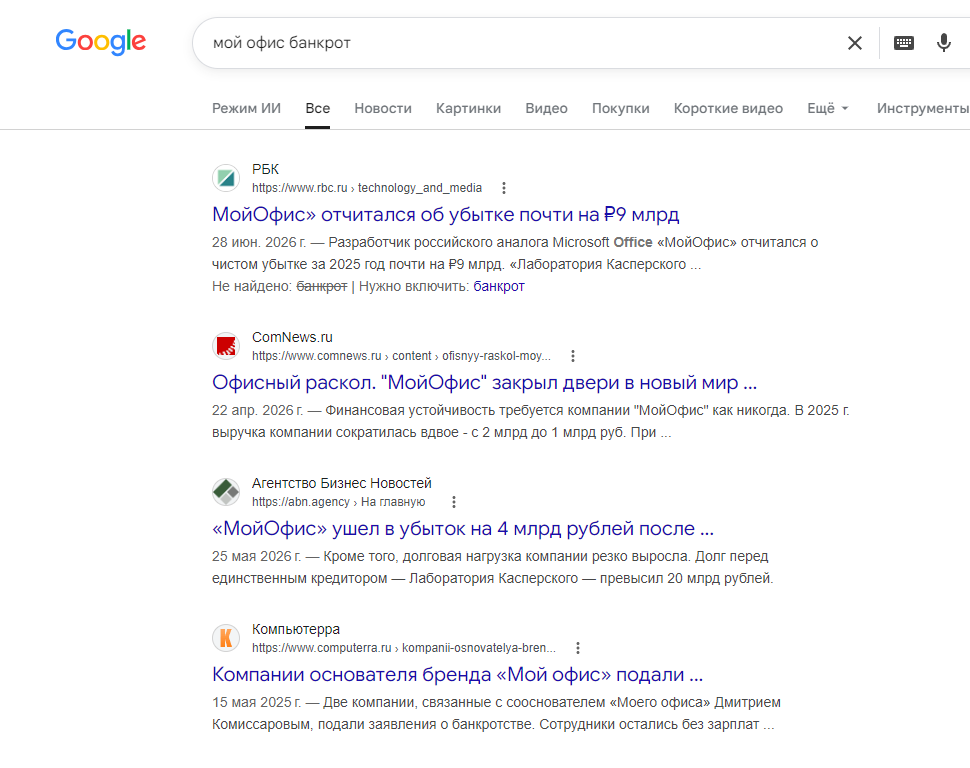The height and width of the screenshot is (768, 970).
Task: Click the '28 июн. 2026 г.' snippet date
Action: pos(259,243)
